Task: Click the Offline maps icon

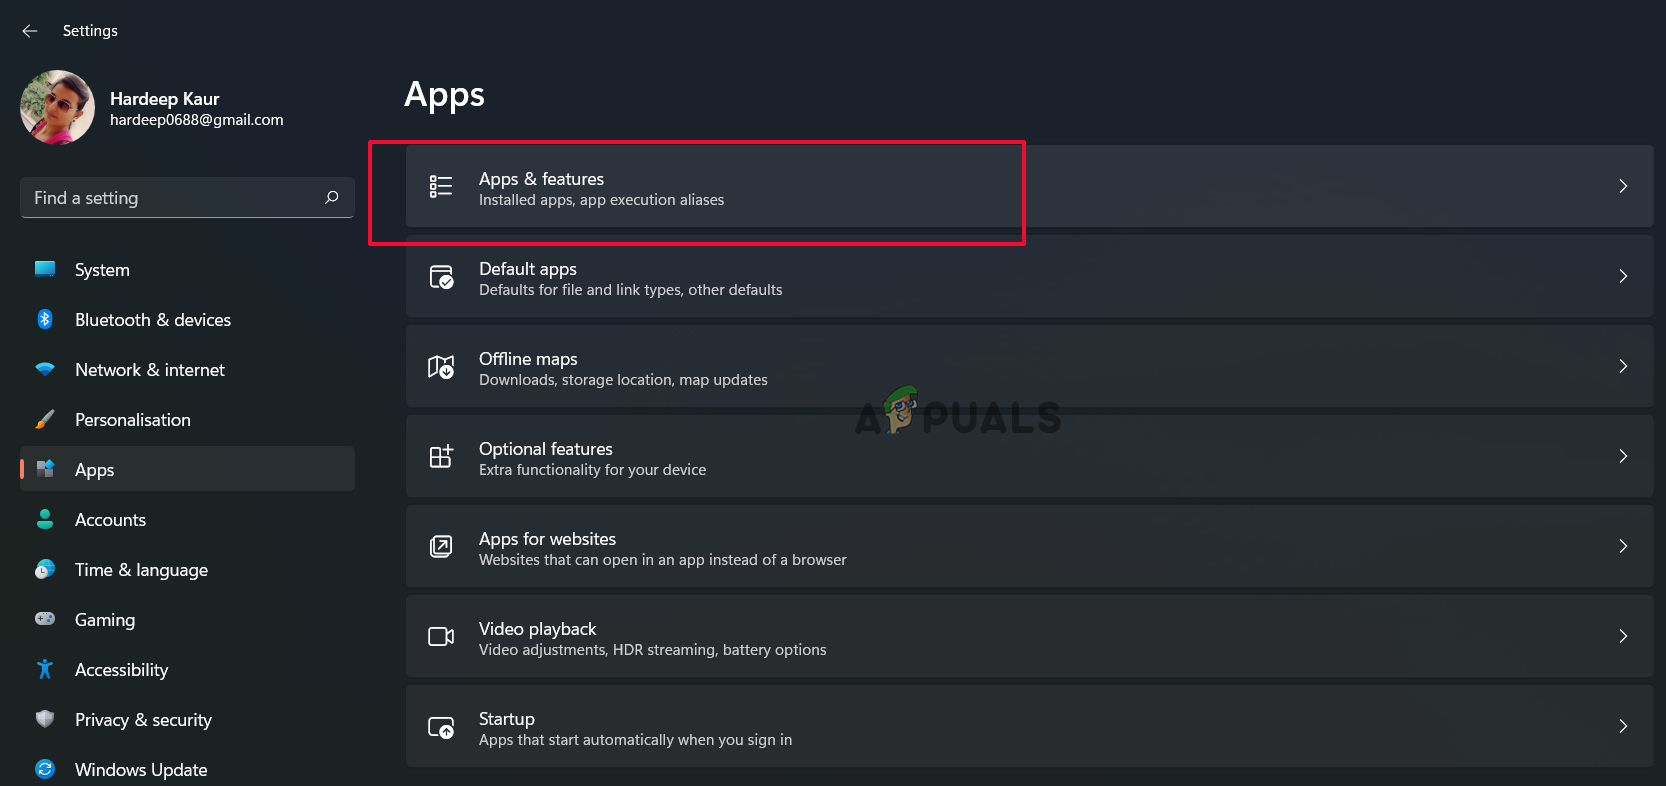Action: [441, 367]
